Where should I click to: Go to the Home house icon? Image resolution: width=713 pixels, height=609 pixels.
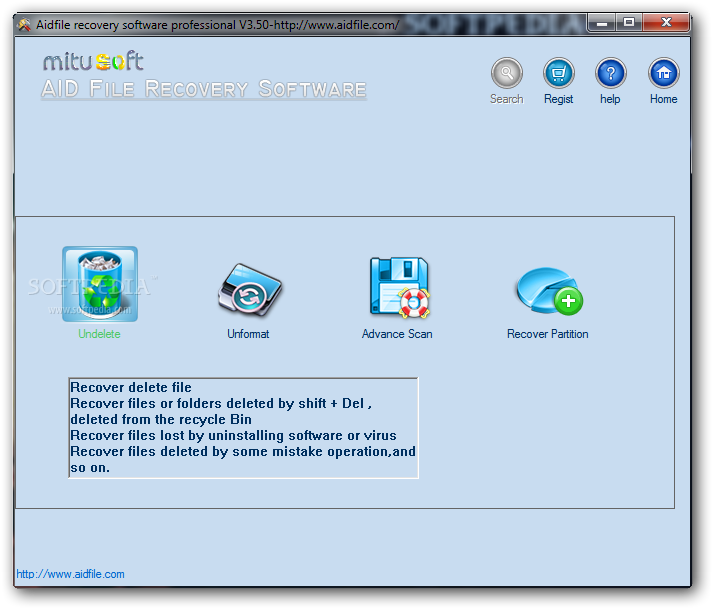click(663, 74)
